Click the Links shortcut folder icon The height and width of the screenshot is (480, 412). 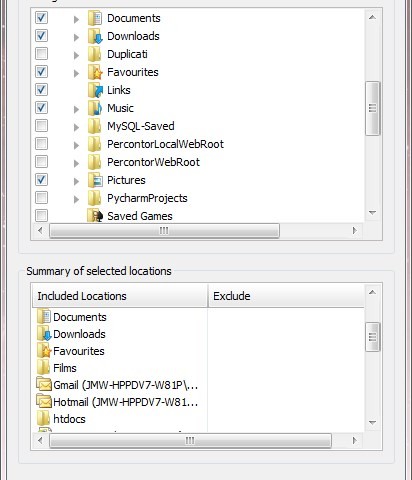coord(95,90)
